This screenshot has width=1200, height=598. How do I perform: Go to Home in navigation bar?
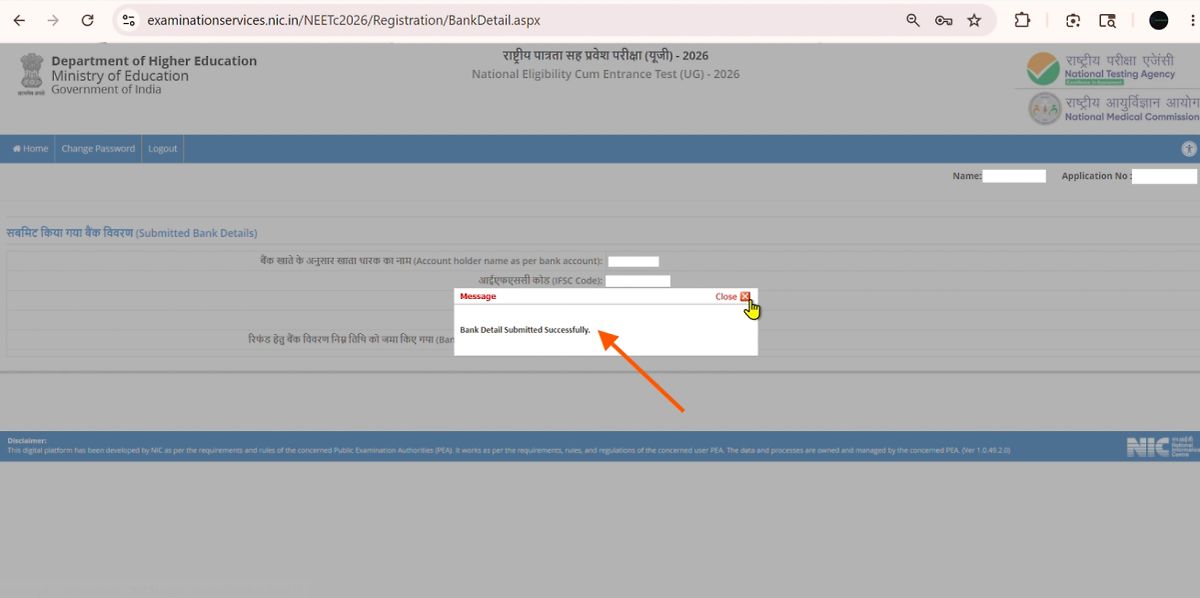click(30, 149)
